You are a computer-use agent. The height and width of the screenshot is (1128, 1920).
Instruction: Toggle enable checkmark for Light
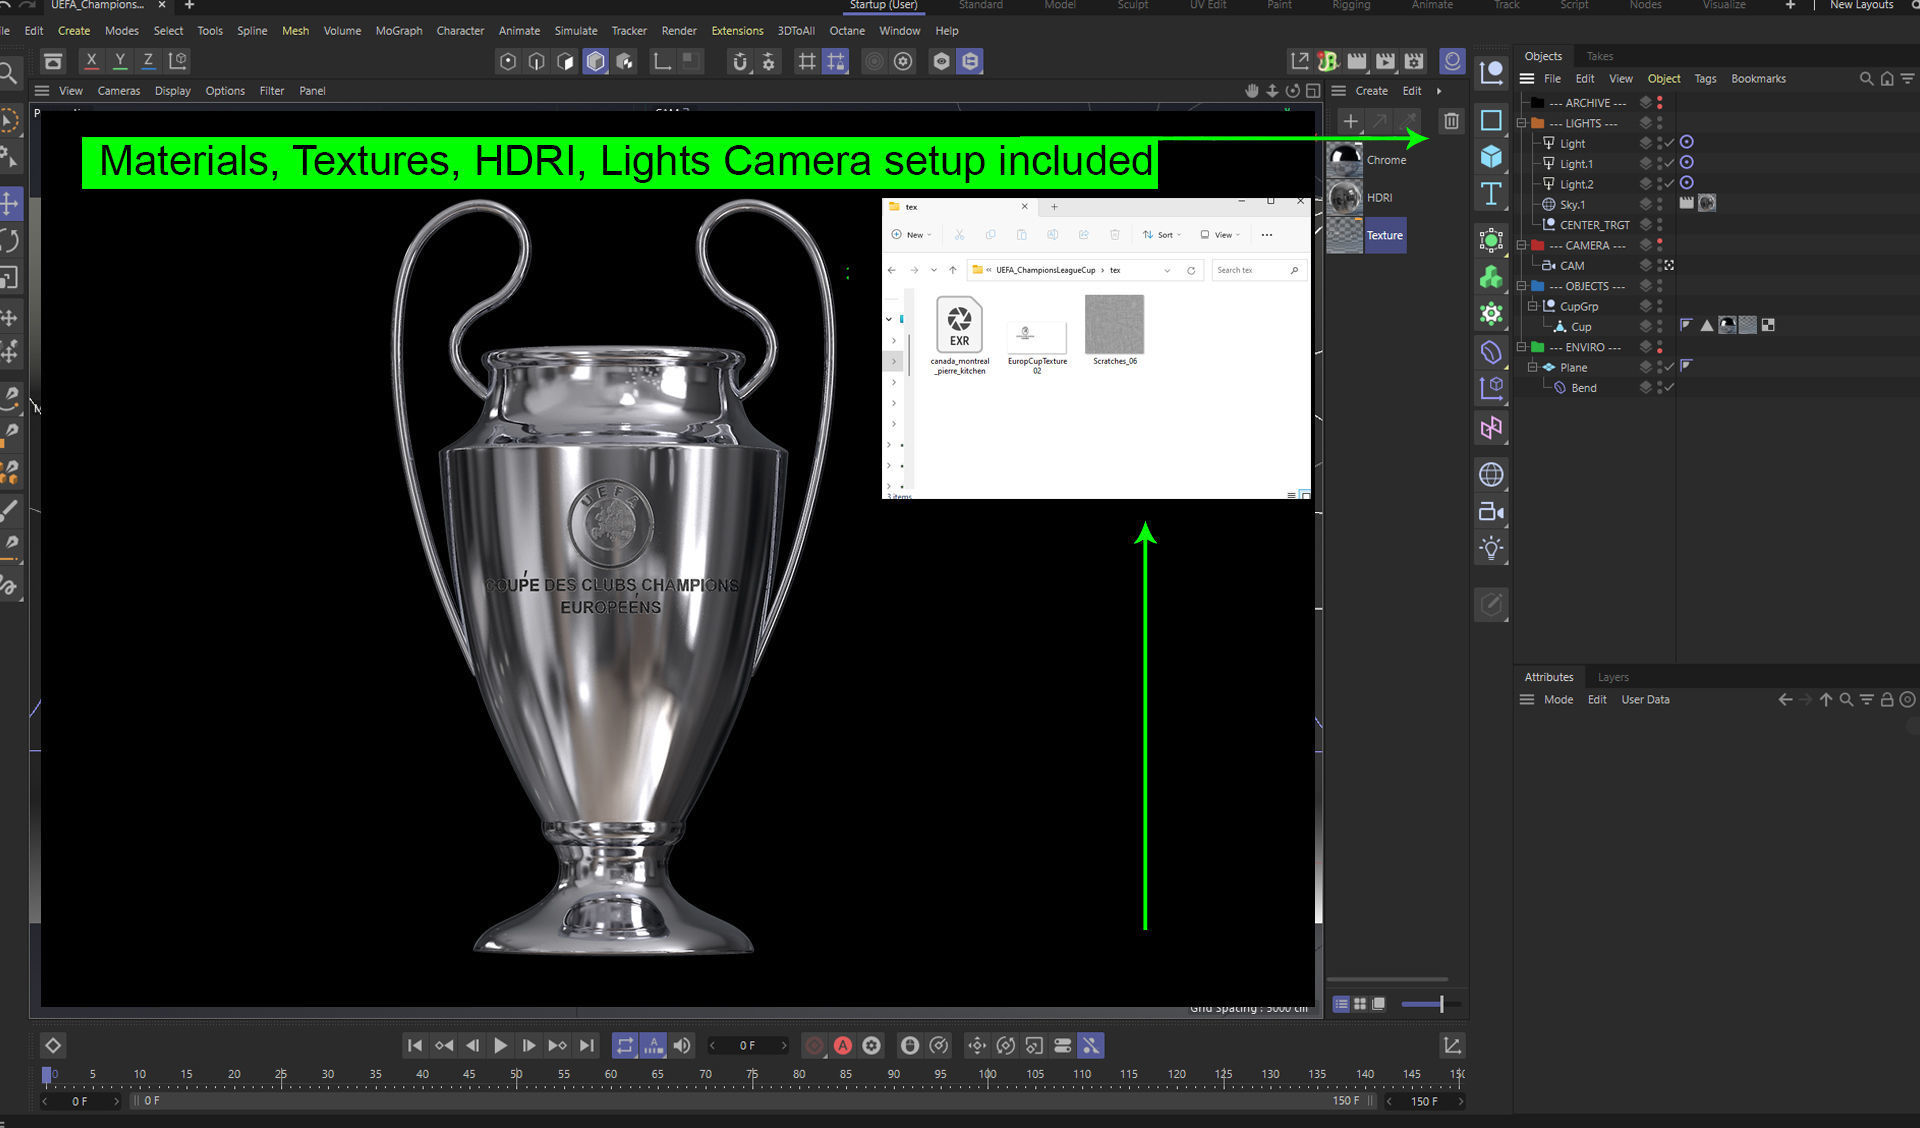click(x=1669, y=143)
